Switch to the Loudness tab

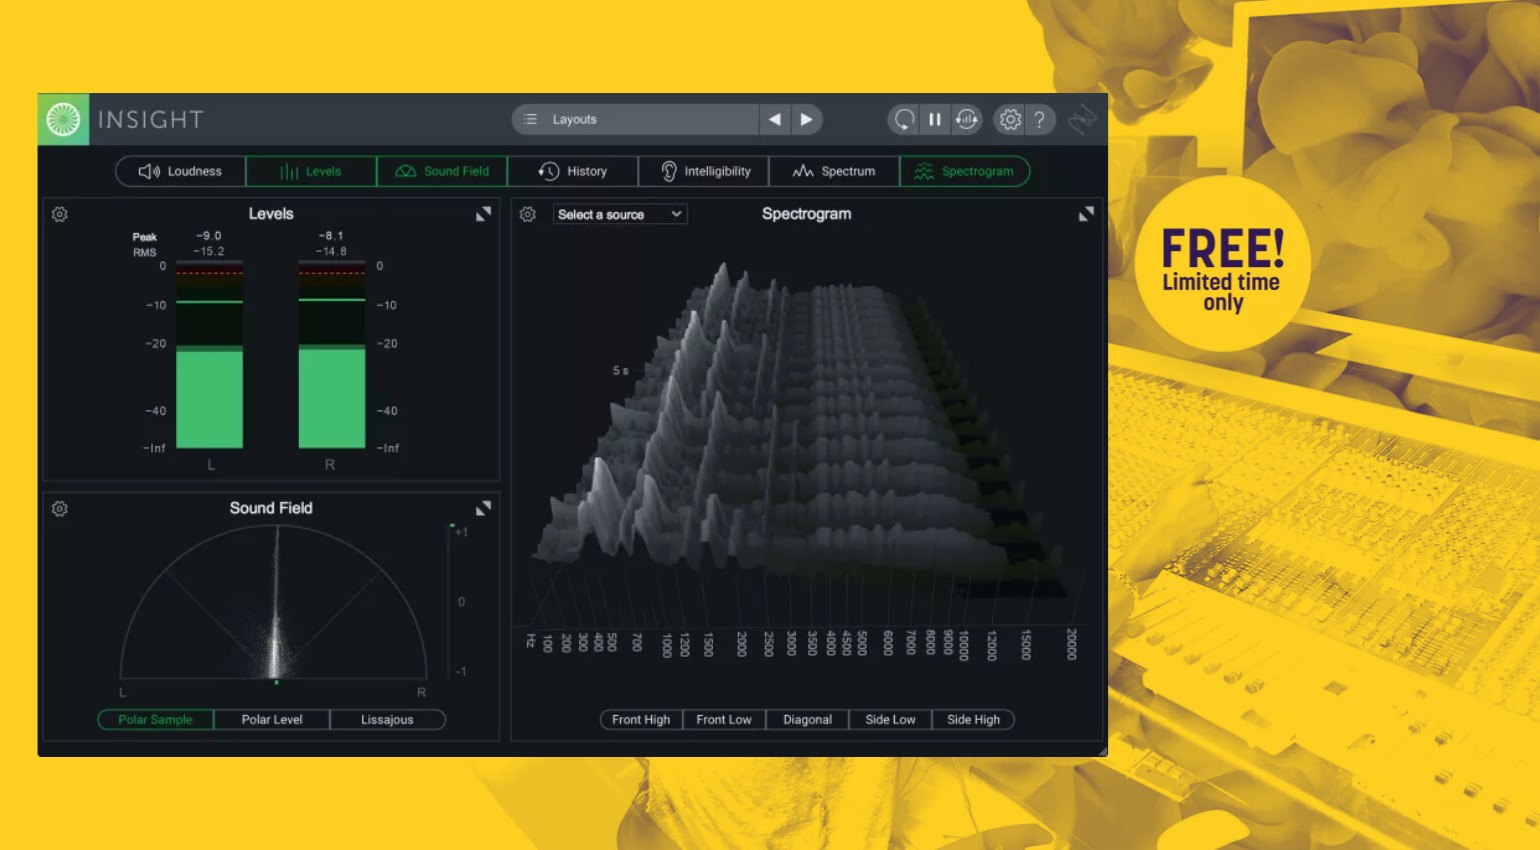[x=180, y=170]
